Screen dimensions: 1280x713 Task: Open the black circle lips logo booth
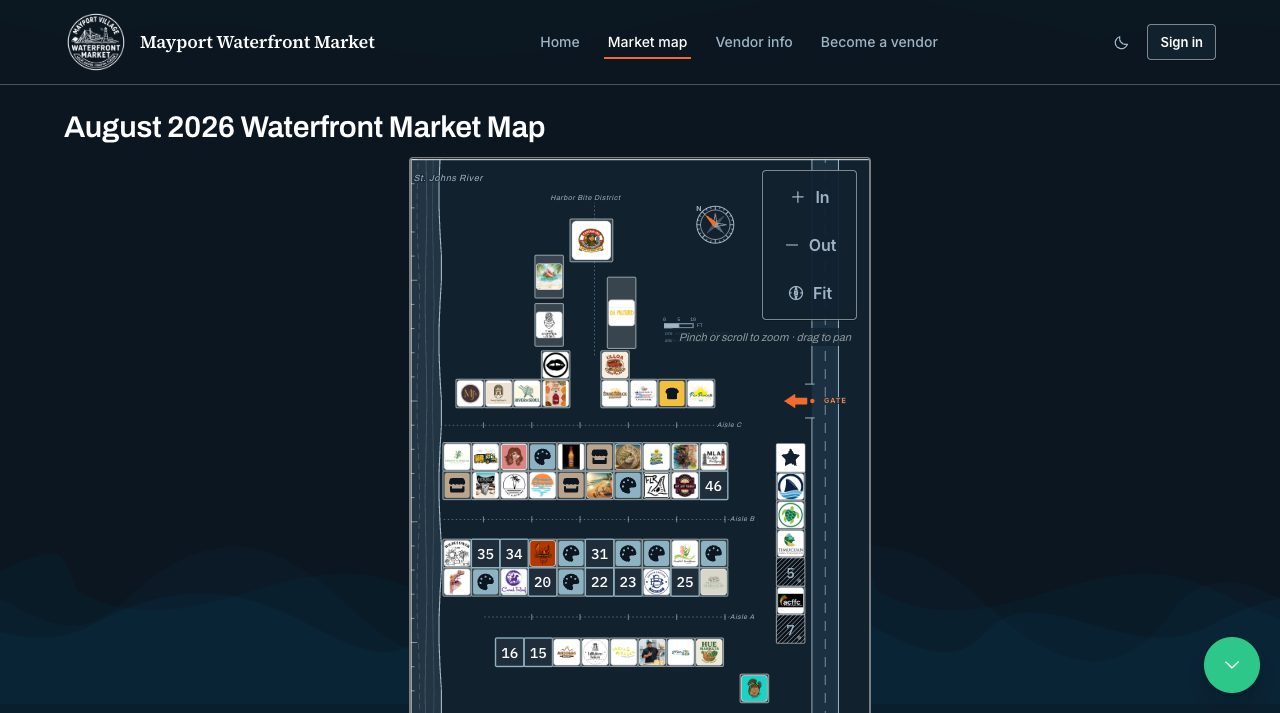tap(556, 365)
